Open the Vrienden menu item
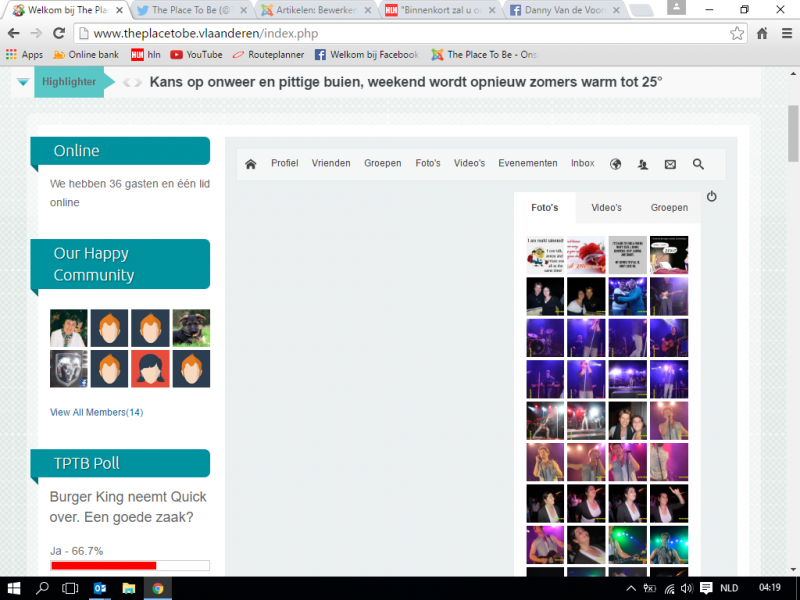The image size is (800, 600). (x=331, y=163)
